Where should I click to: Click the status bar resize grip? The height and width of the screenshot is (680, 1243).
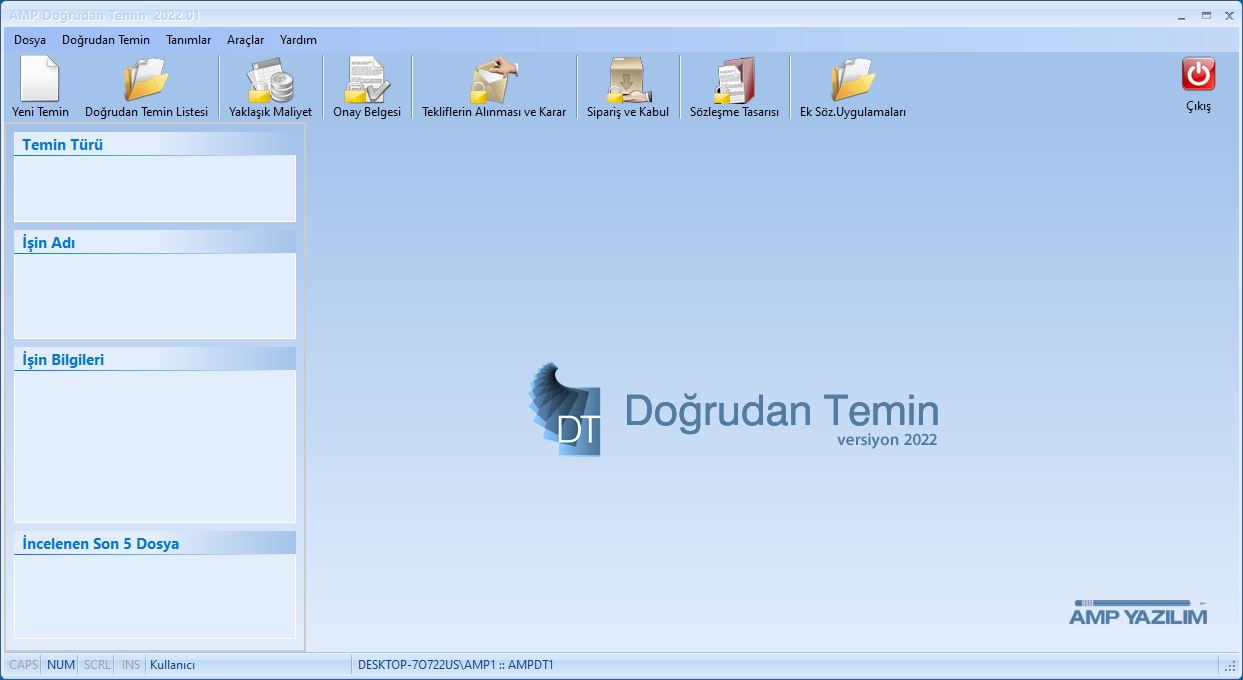(x=1230, y=666)
